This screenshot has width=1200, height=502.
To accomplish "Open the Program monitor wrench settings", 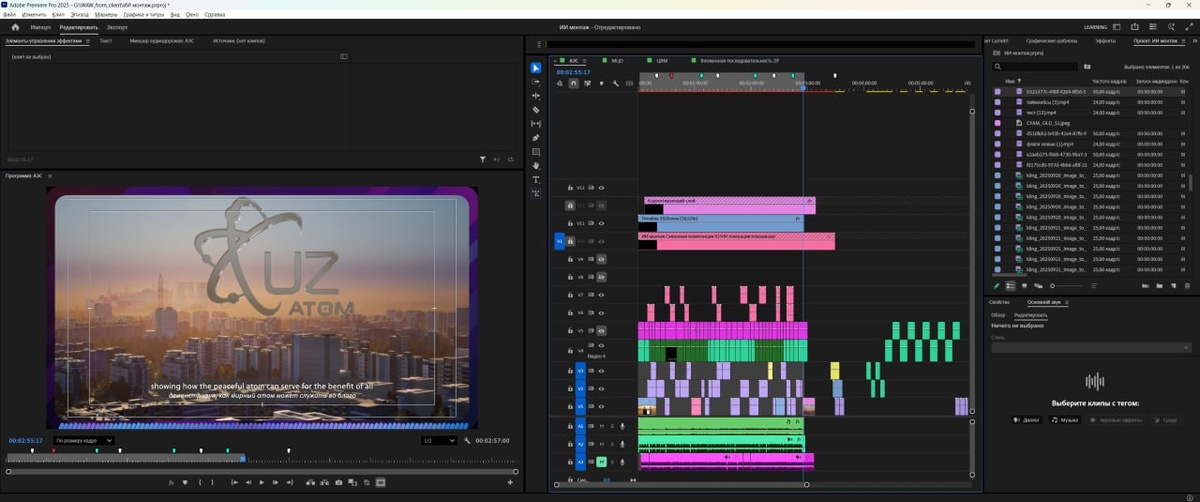I will click(x=467, y=440).
